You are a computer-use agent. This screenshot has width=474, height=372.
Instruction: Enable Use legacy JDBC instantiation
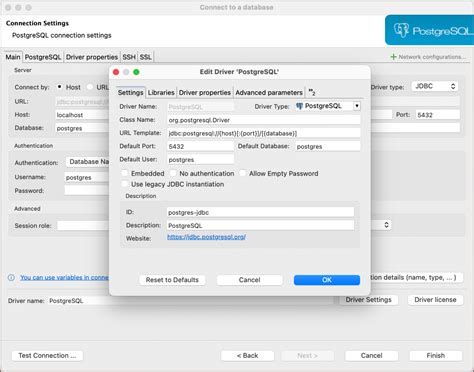tap(125, 184)
